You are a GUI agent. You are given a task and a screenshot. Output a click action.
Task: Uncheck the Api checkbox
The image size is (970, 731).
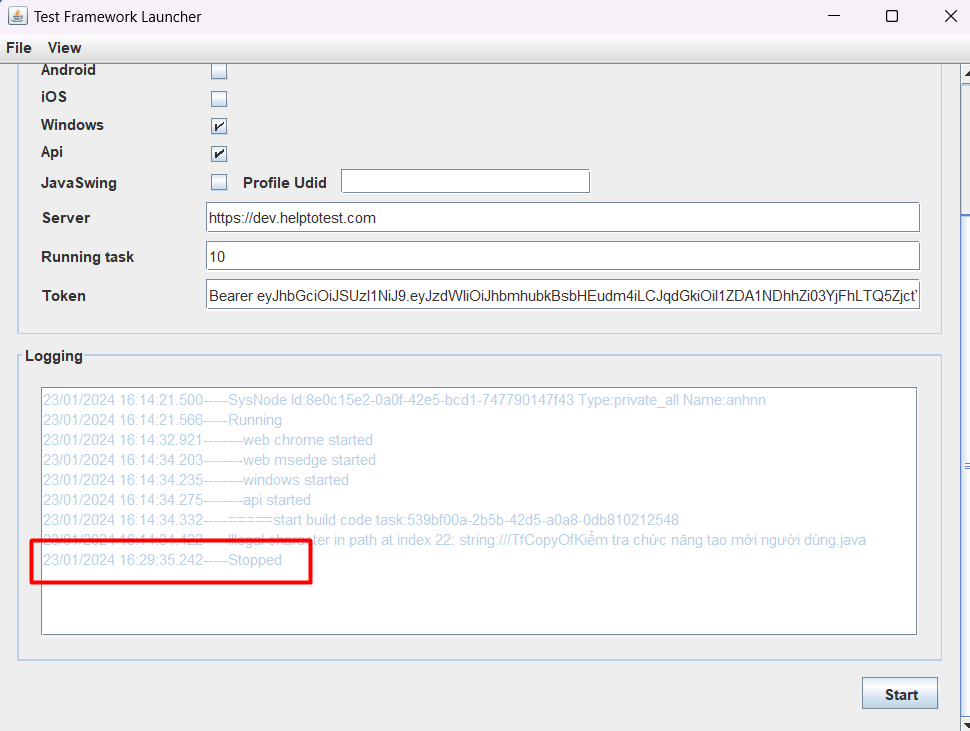click(x=219, y=153)
